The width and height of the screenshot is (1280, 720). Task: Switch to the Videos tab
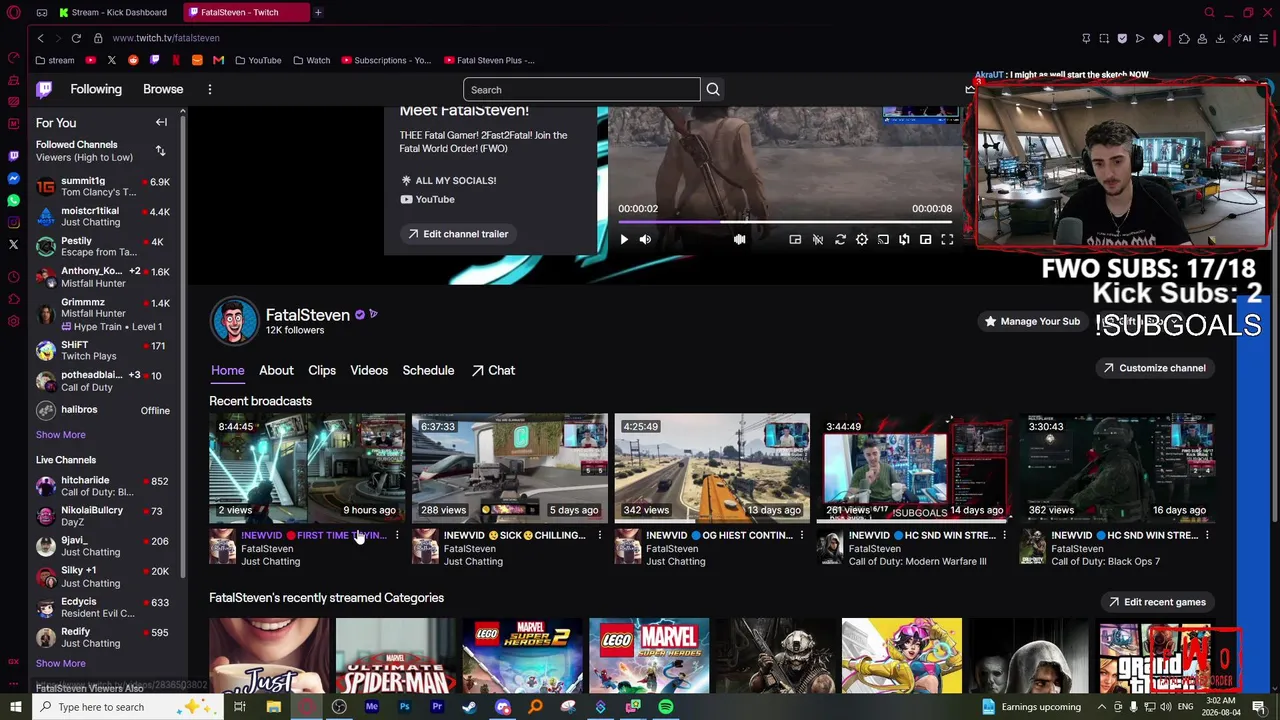(x=369, y=370)
